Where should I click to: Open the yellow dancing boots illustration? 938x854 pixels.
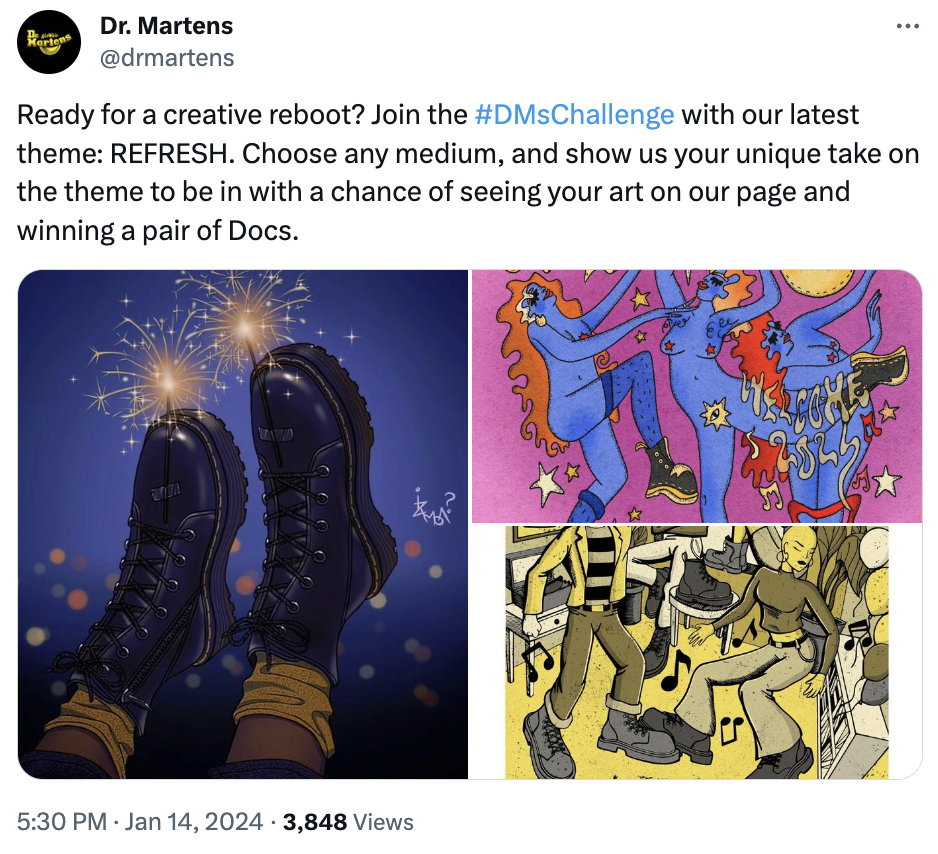pos(697,652)
